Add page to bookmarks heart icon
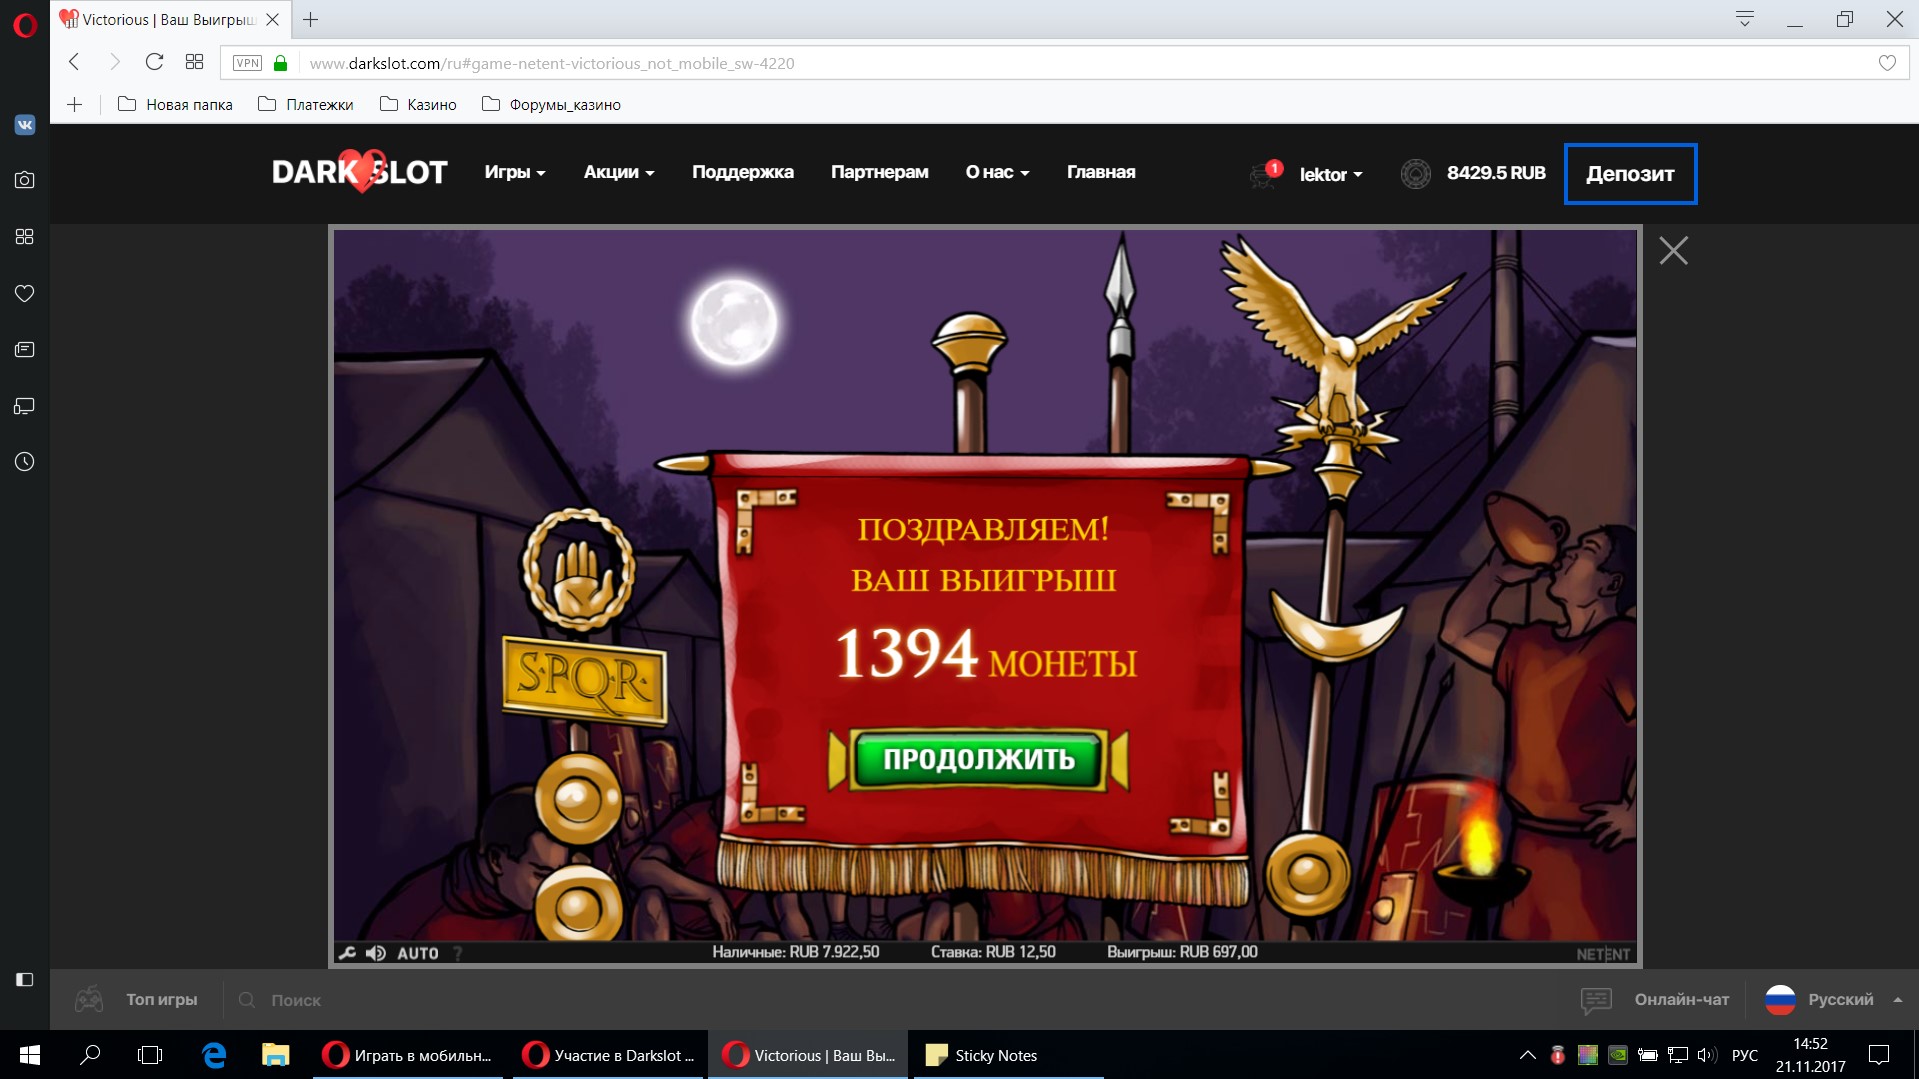 (x=1887, y=63)
